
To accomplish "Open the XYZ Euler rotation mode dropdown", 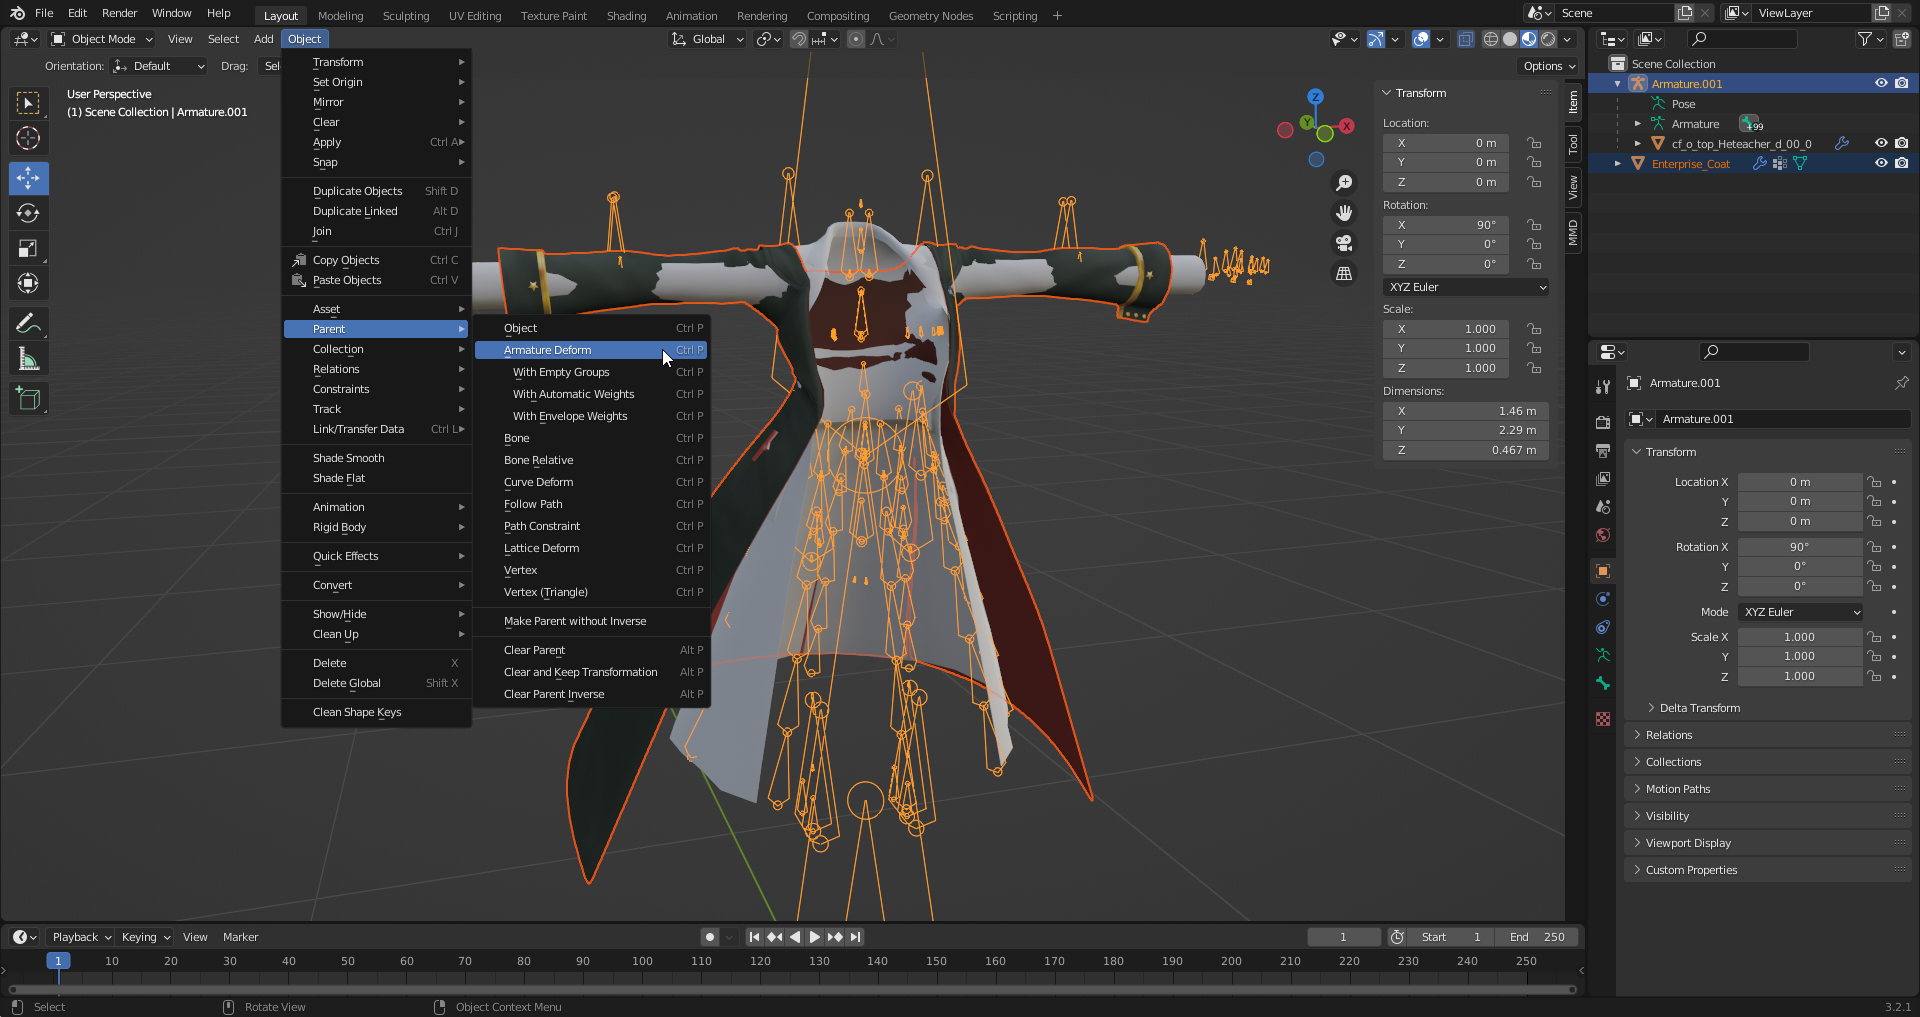I will 1466,287.
